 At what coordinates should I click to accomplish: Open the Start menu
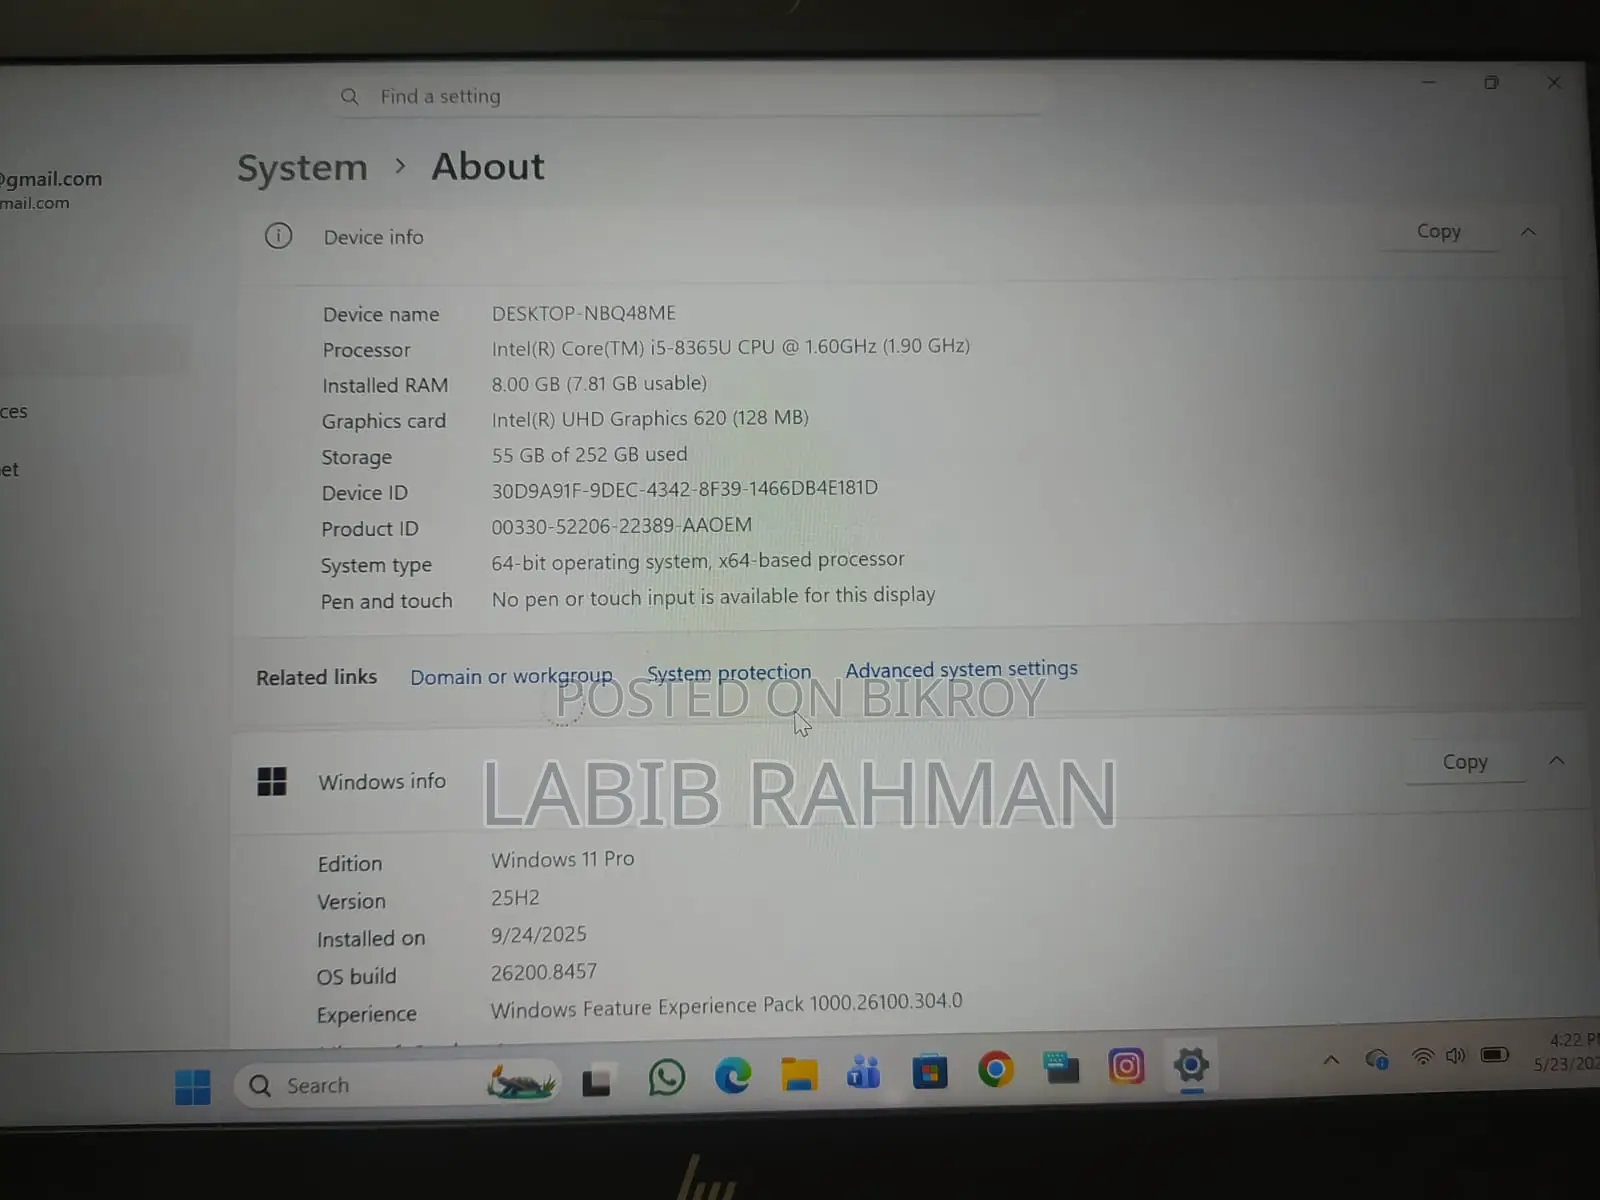(x=192, y=1087)
